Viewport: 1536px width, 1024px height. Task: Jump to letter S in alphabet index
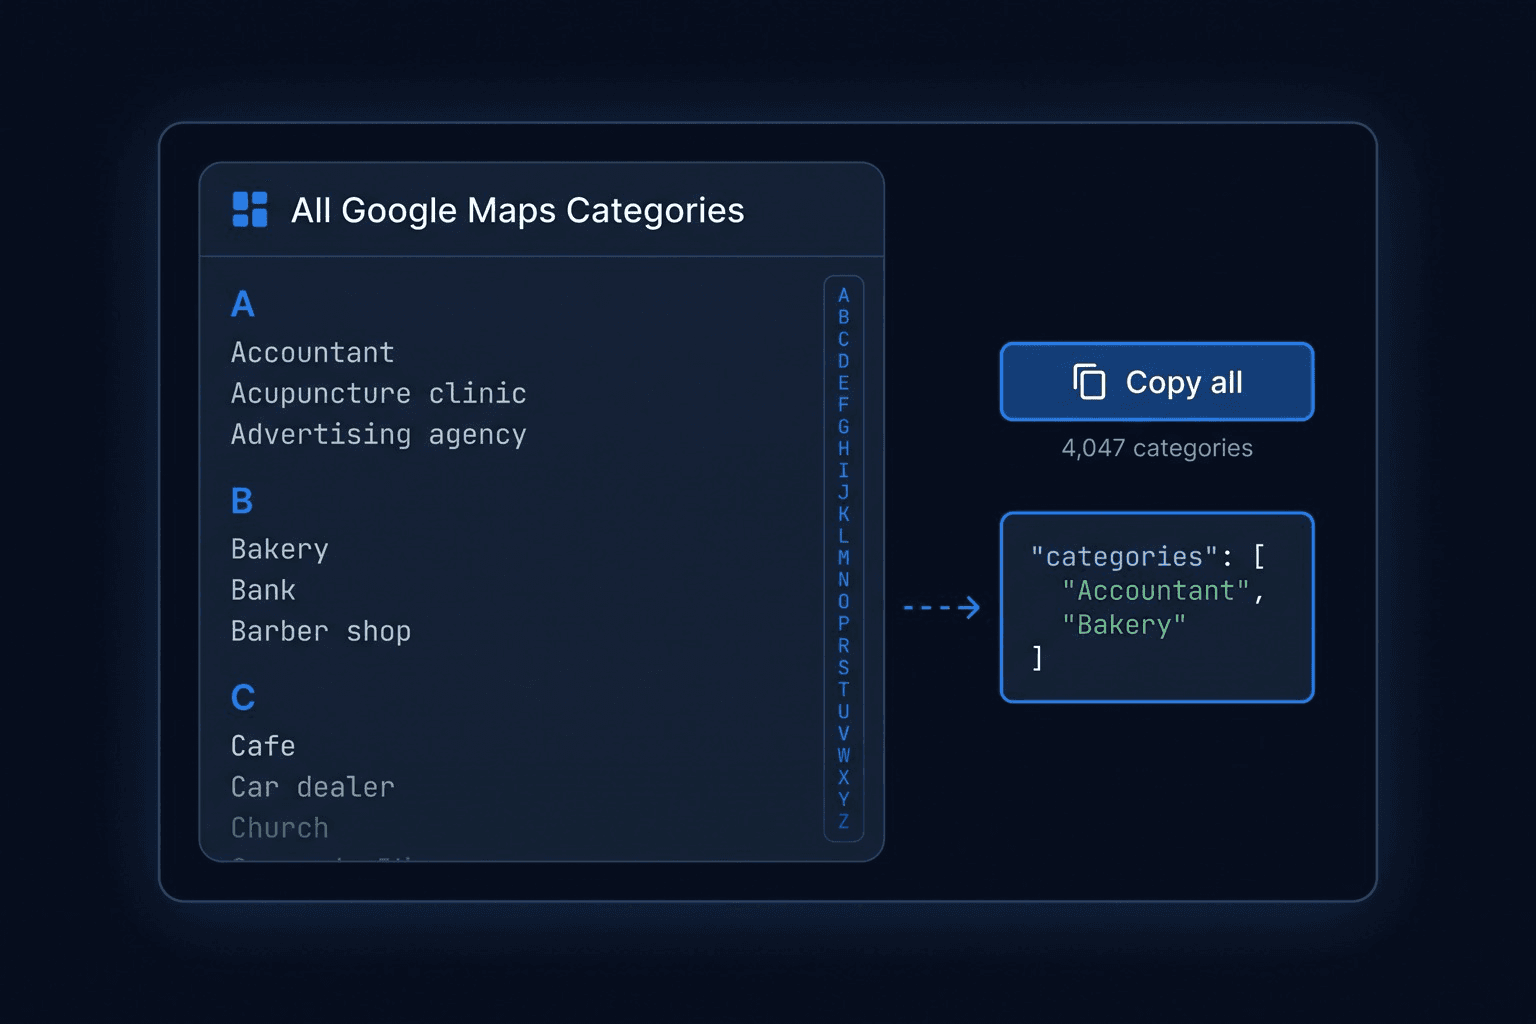(x=844, y=668)
